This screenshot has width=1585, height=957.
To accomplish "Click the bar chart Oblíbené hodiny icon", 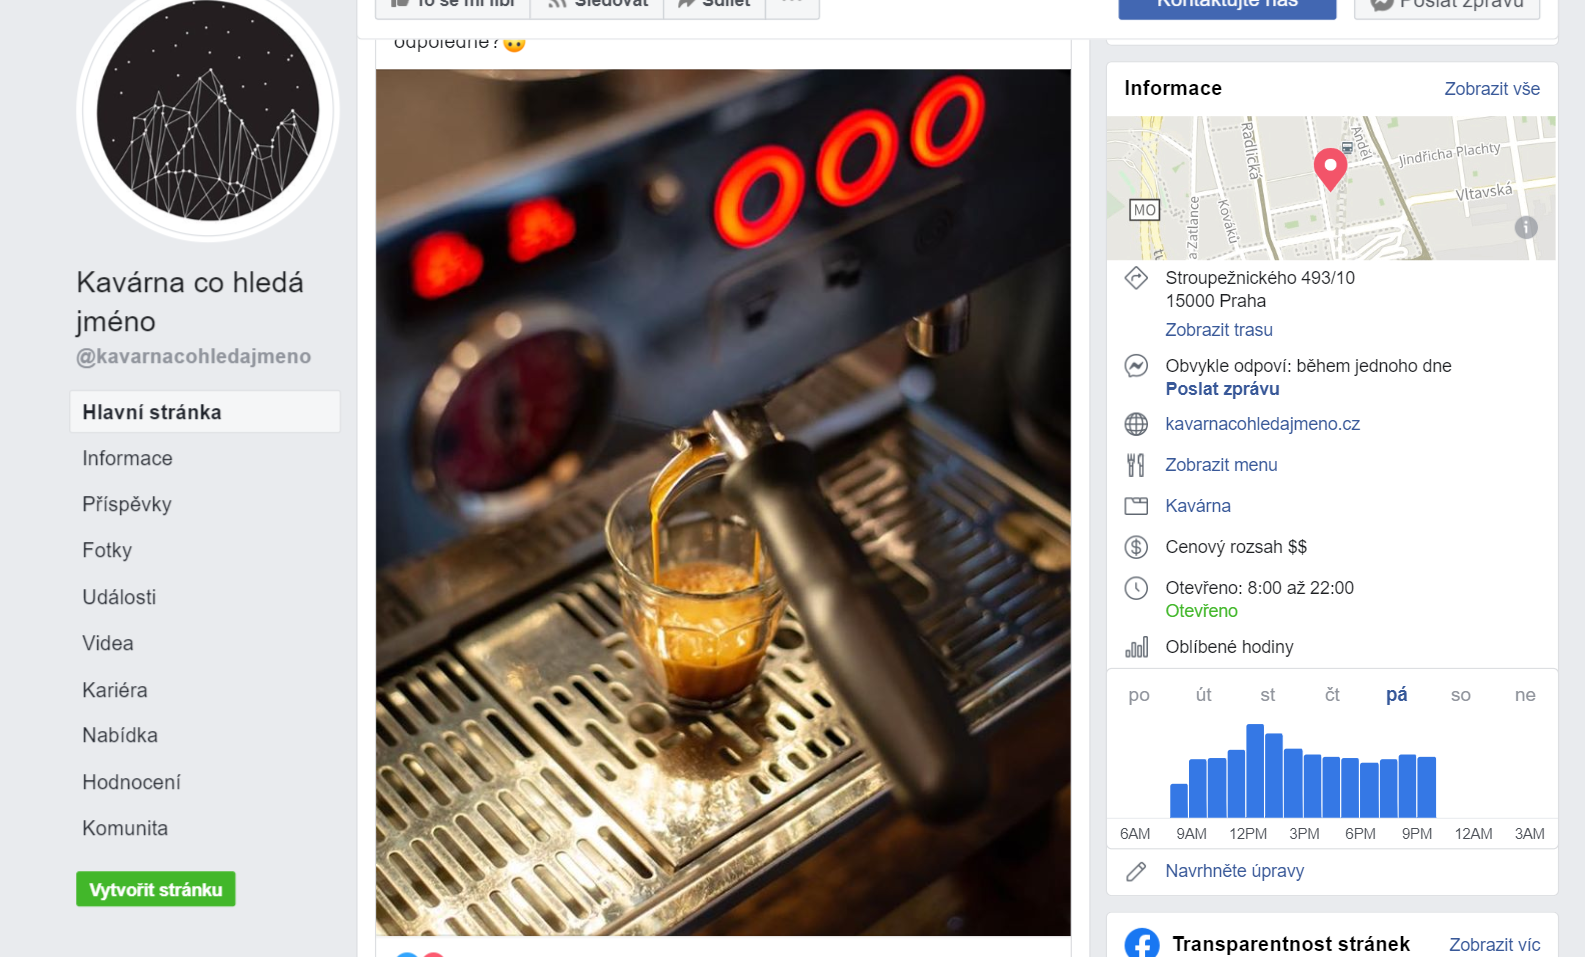I will tap(1136, 647).
